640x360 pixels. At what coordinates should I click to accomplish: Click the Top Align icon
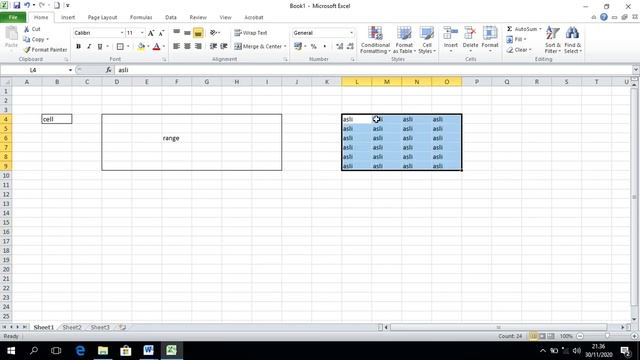(176, 33)
